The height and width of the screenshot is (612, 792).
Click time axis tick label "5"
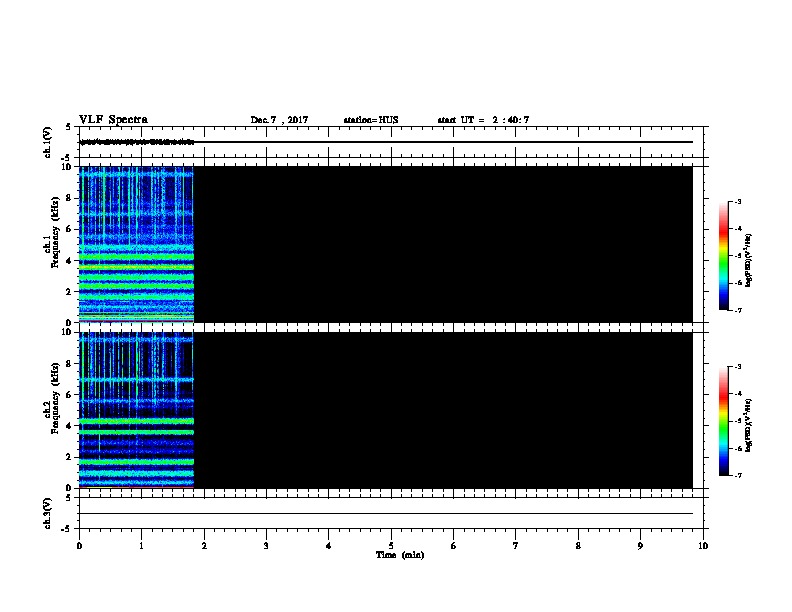[391, 546]
